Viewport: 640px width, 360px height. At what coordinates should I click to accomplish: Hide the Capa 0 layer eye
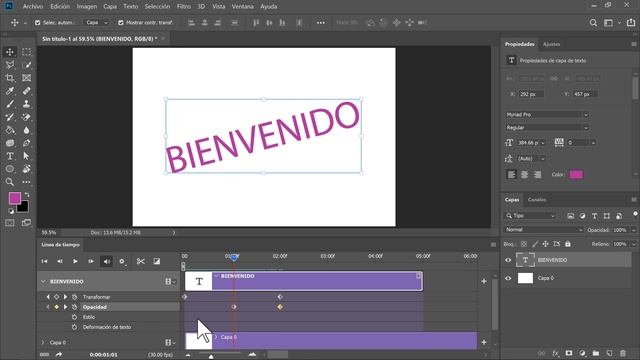pyautogui.click(x=508, y=278)
